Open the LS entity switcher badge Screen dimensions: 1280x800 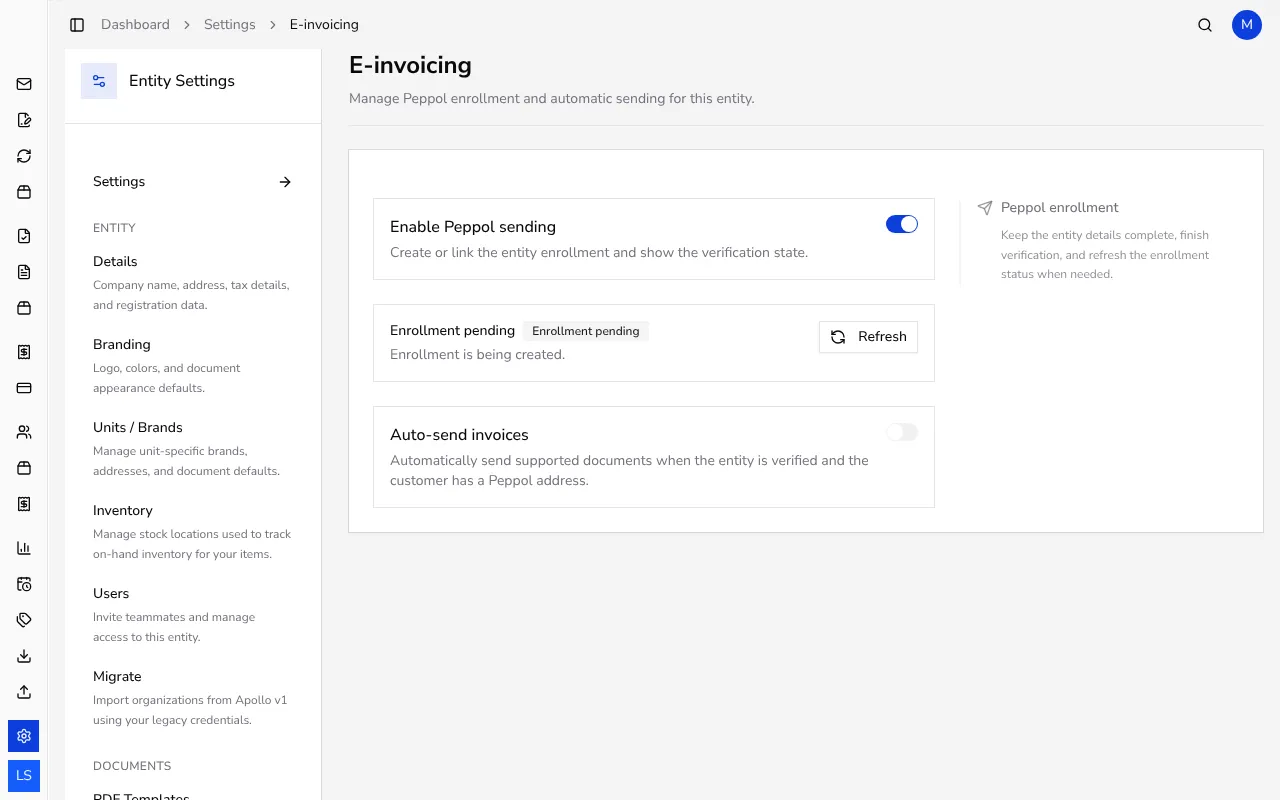[x=24, y=776]
